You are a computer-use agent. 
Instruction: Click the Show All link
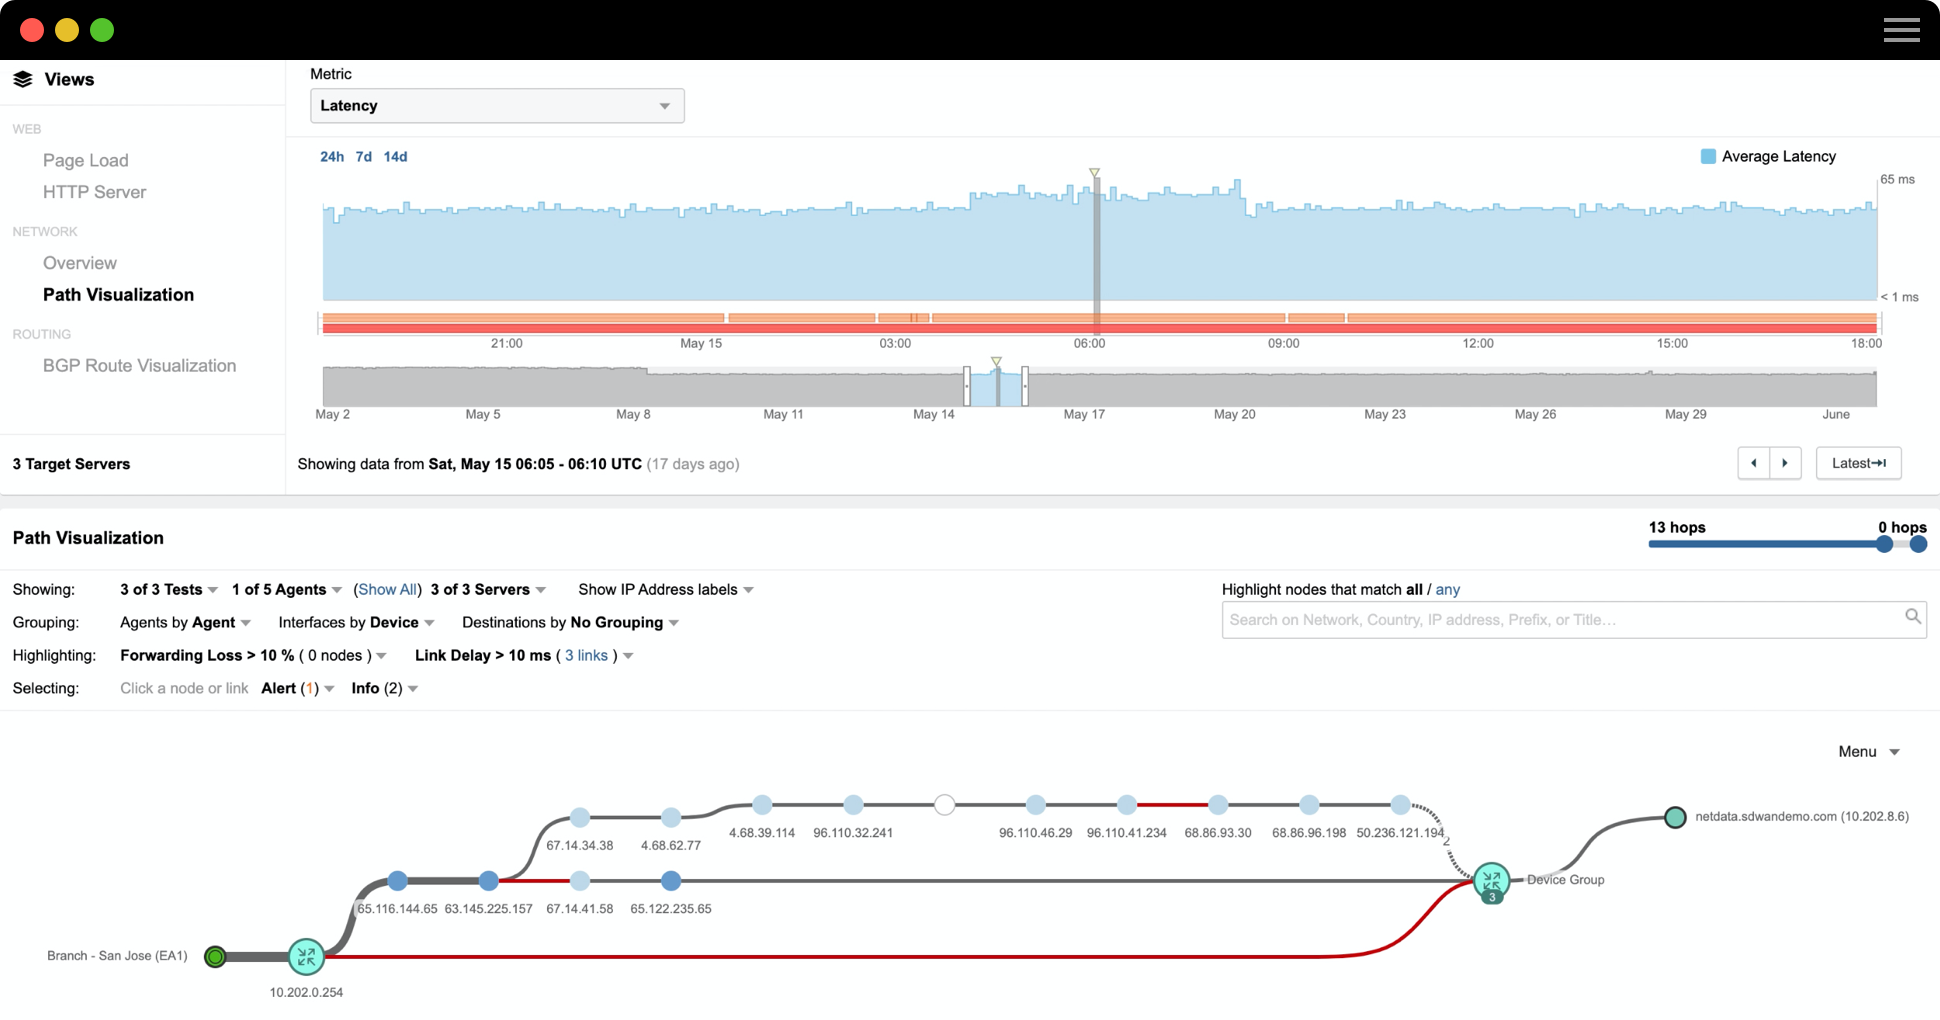pos(387,590)
